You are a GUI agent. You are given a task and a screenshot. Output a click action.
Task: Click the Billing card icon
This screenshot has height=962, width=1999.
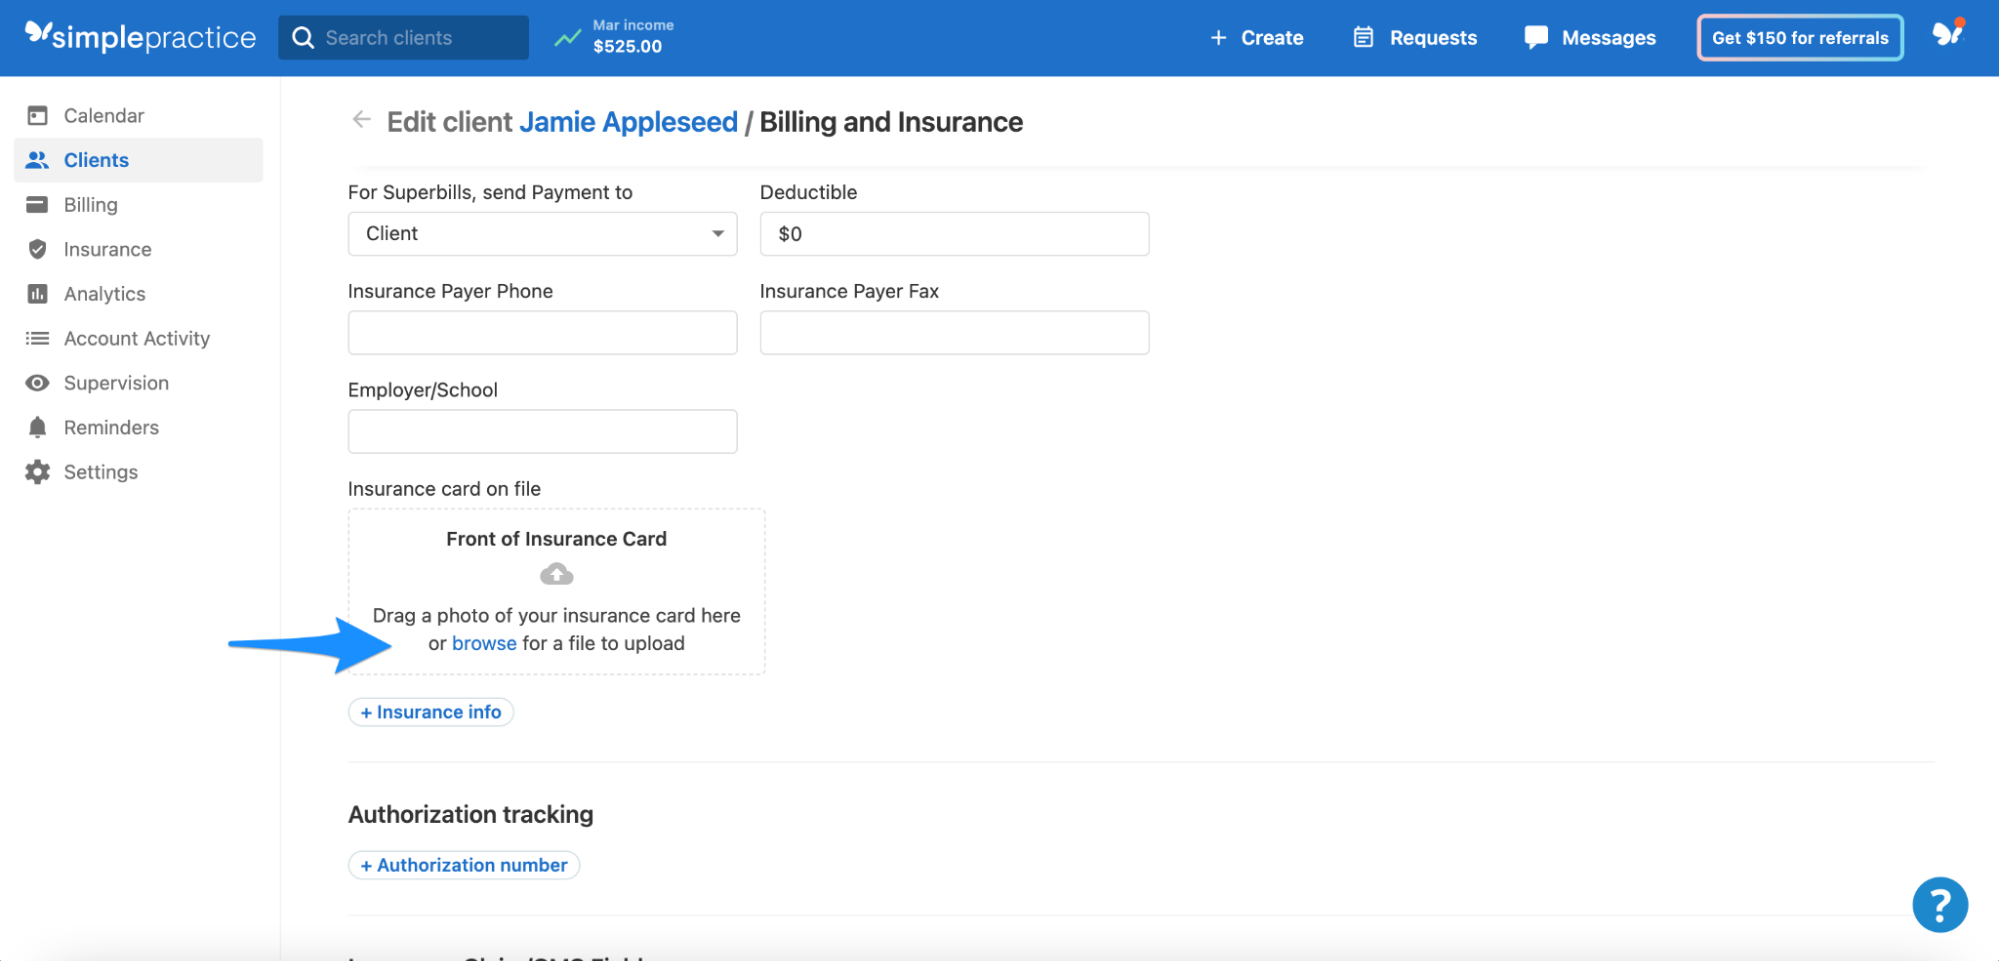[37, 204]
